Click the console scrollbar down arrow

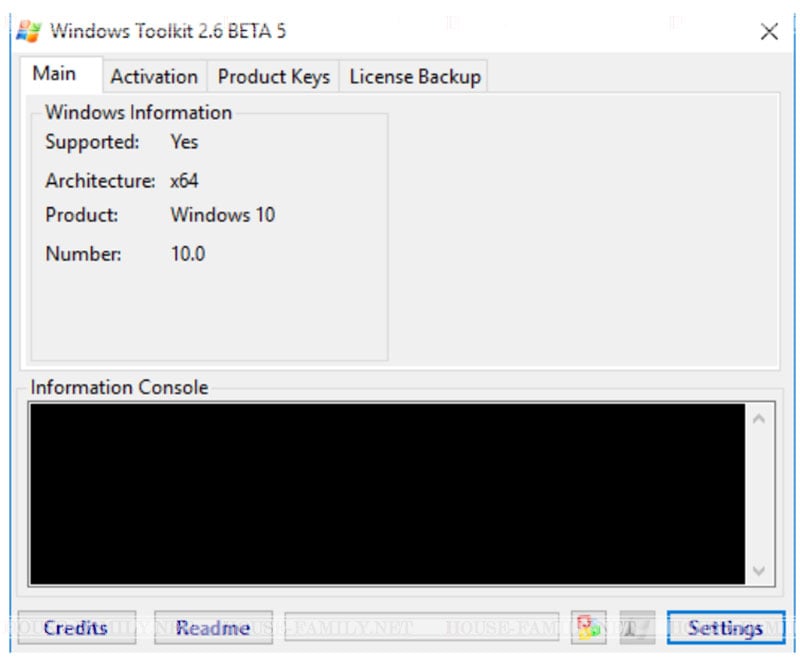759,570
